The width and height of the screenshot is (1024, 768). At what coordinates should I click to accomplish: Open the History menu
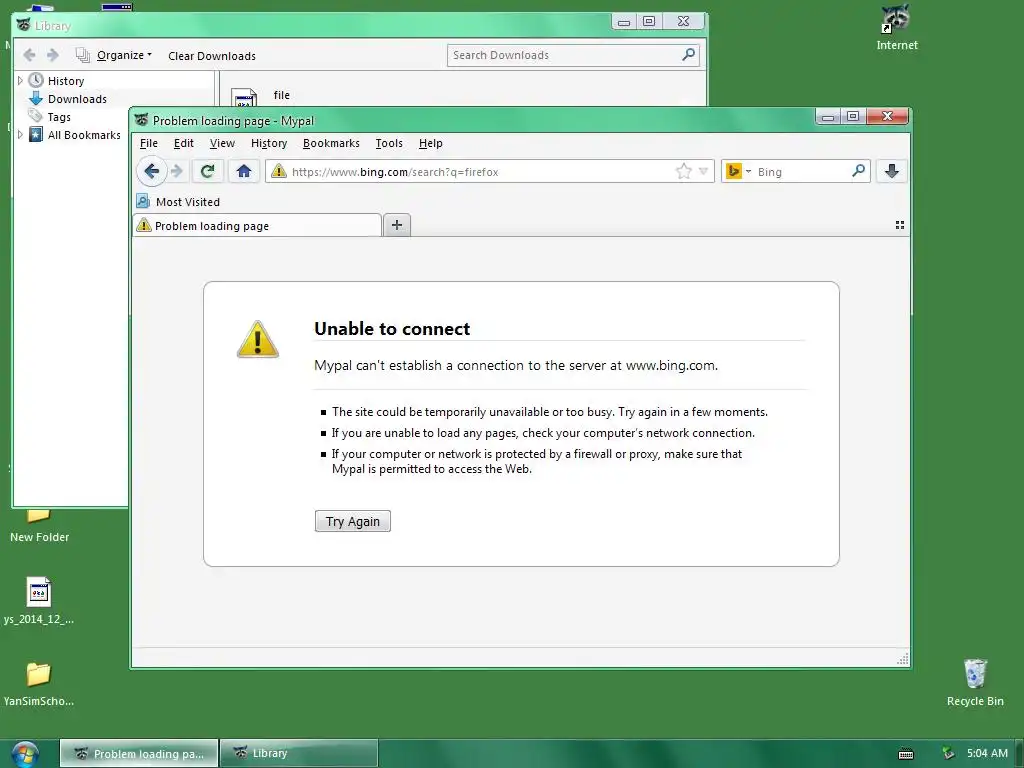[x=268, y=143]
